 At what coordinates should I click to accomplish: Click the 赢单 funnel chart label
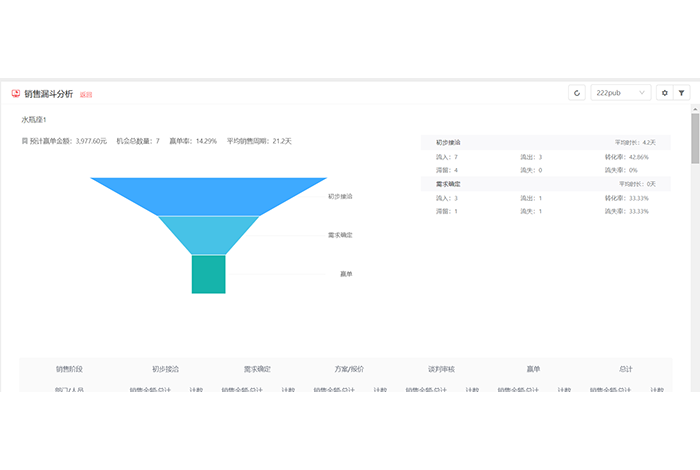pyautogui.click(x=346, y=274)
